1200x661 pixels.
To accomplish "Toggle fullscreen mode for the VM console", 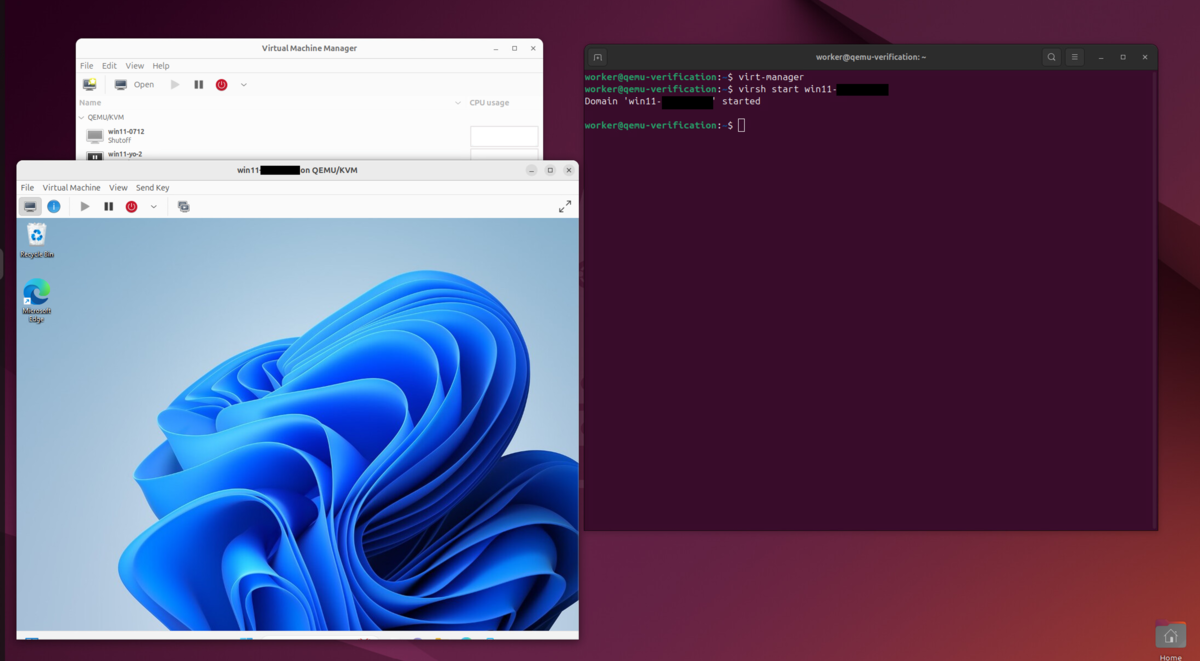I will (565, 206).
